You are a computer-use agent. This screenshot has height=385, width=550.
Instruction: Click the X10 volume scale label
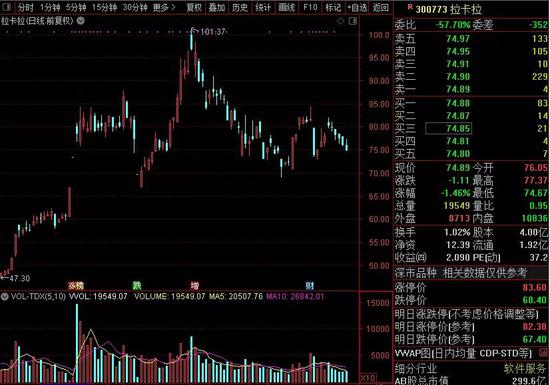(x=368, y=378)
